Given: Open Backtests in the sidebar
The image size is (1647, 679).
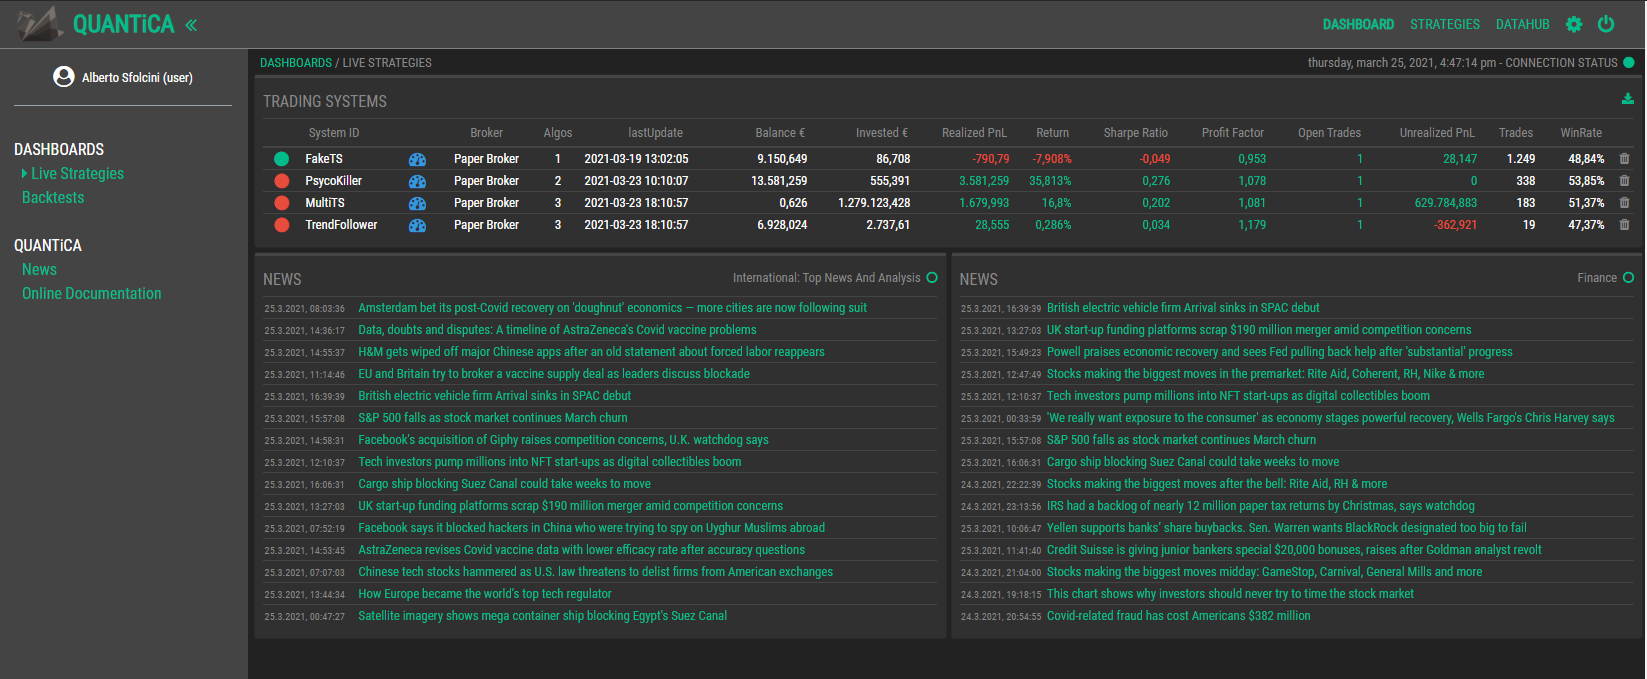Looking at the screenshot, I should [x=53, y=197].
